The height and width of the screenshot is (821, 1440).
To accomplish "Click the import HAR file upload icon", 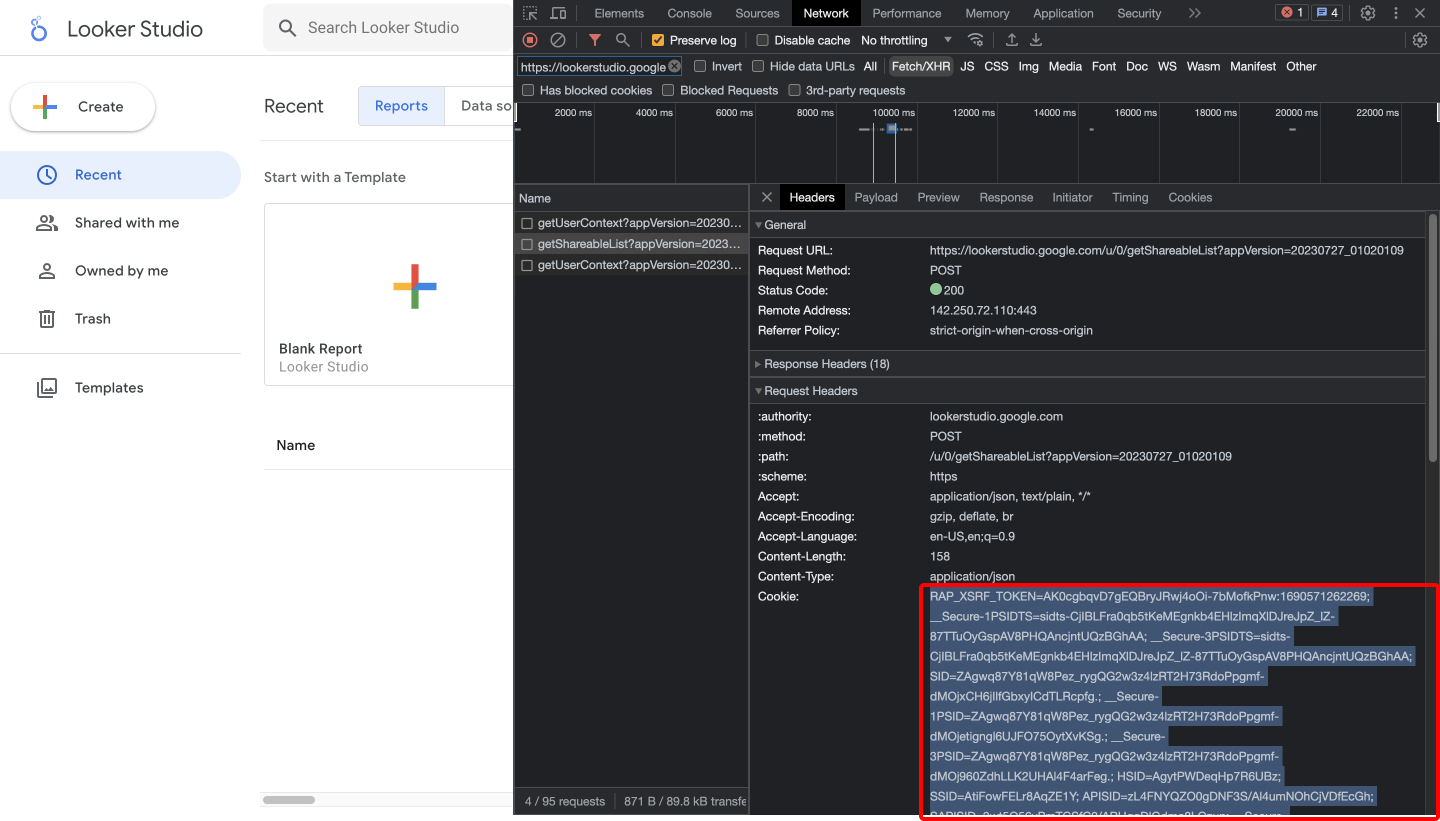I will (1012, 40).
